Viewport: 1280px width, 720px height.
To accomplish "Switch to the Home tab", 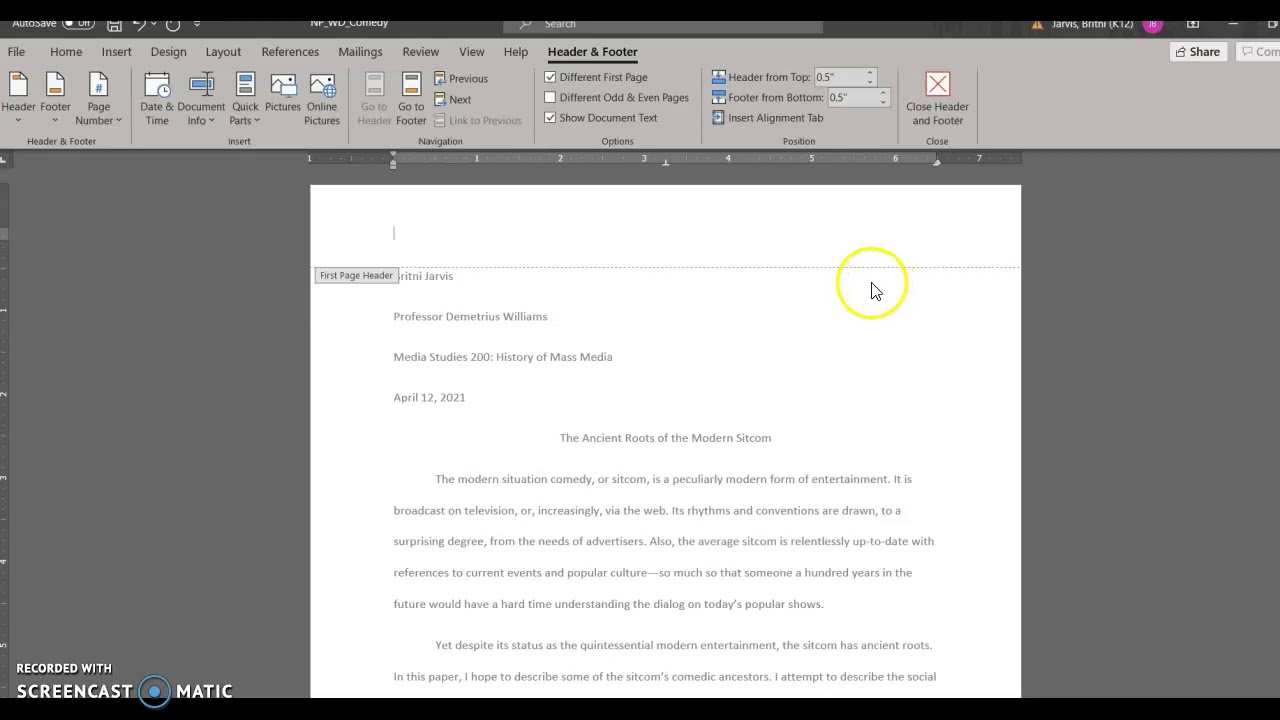I will pyautogui.click(x=66, y=52).
